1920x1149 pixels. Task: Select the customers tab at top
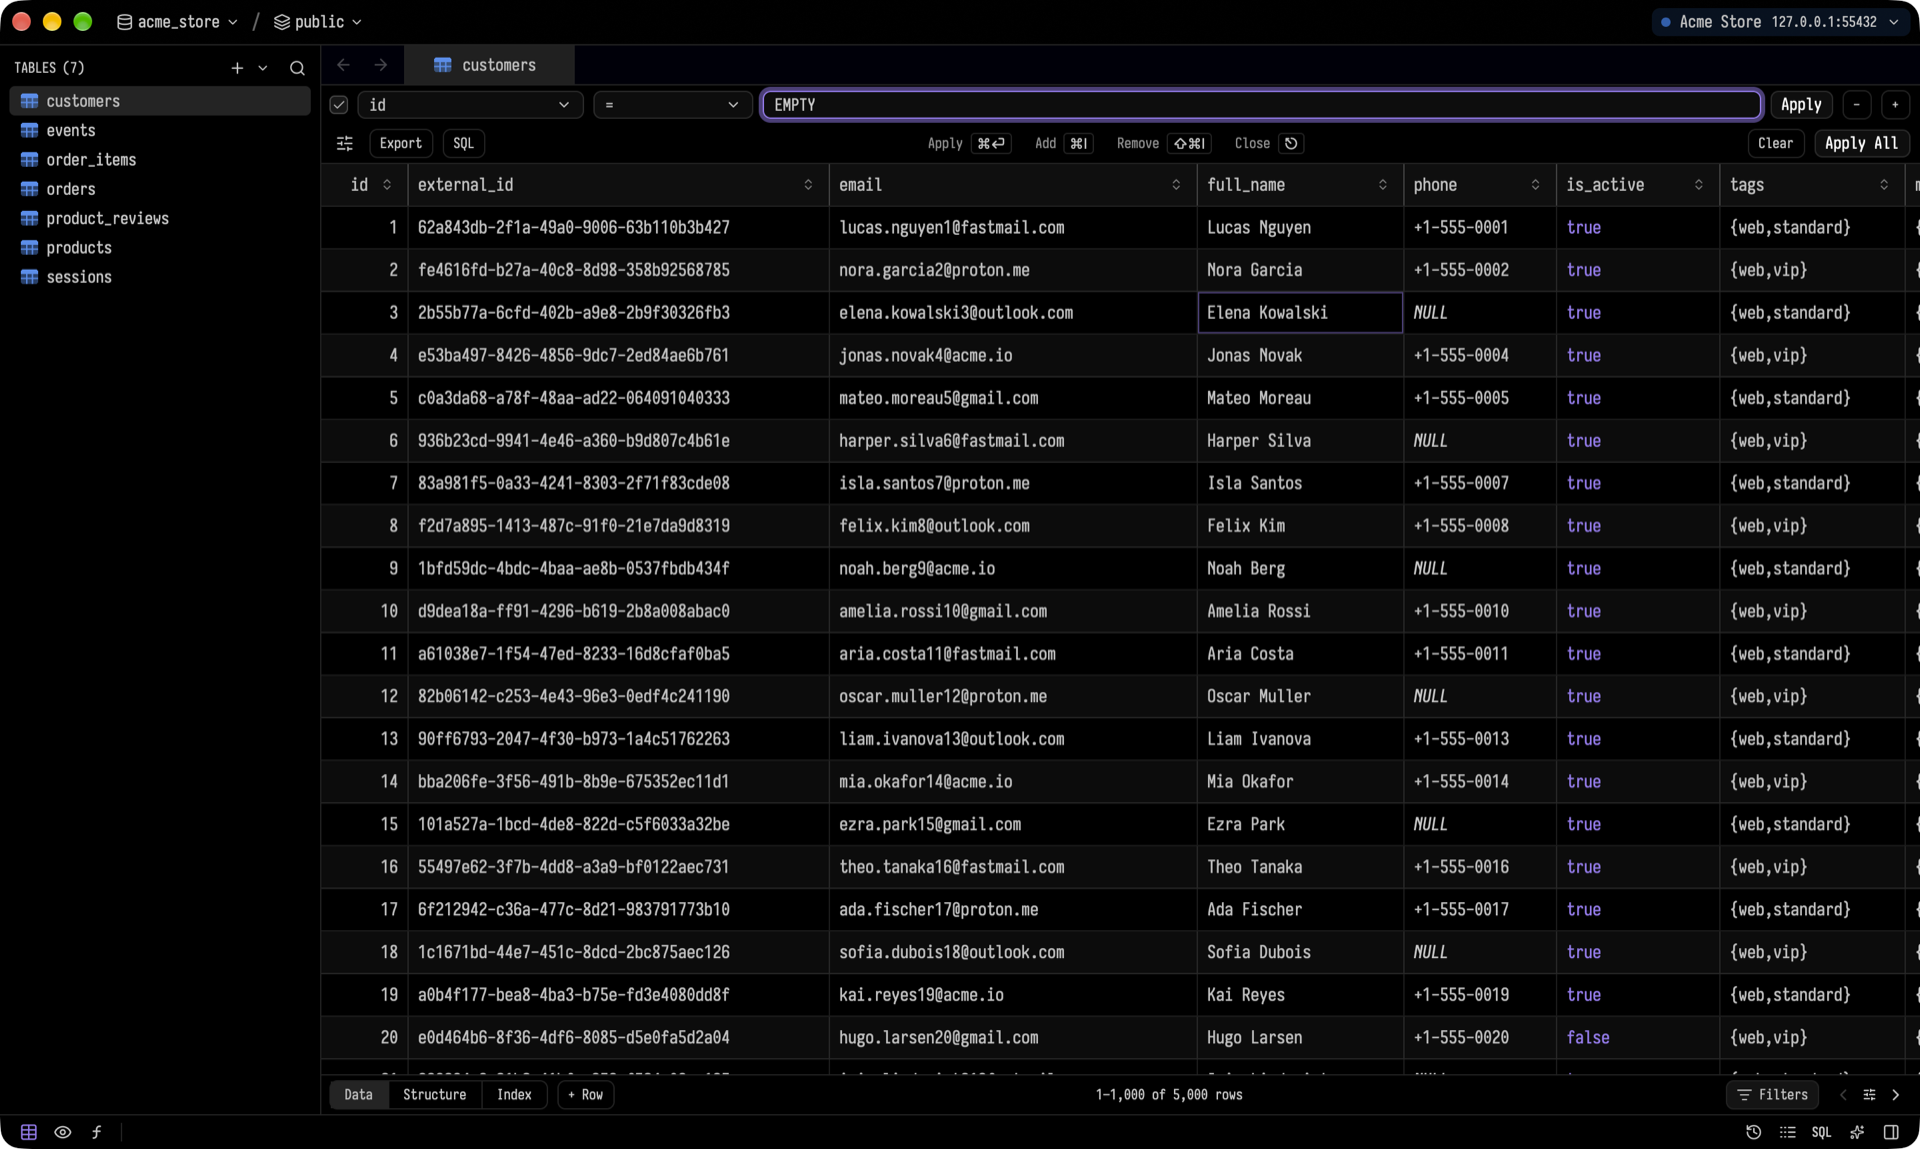(x=489, y=65)
